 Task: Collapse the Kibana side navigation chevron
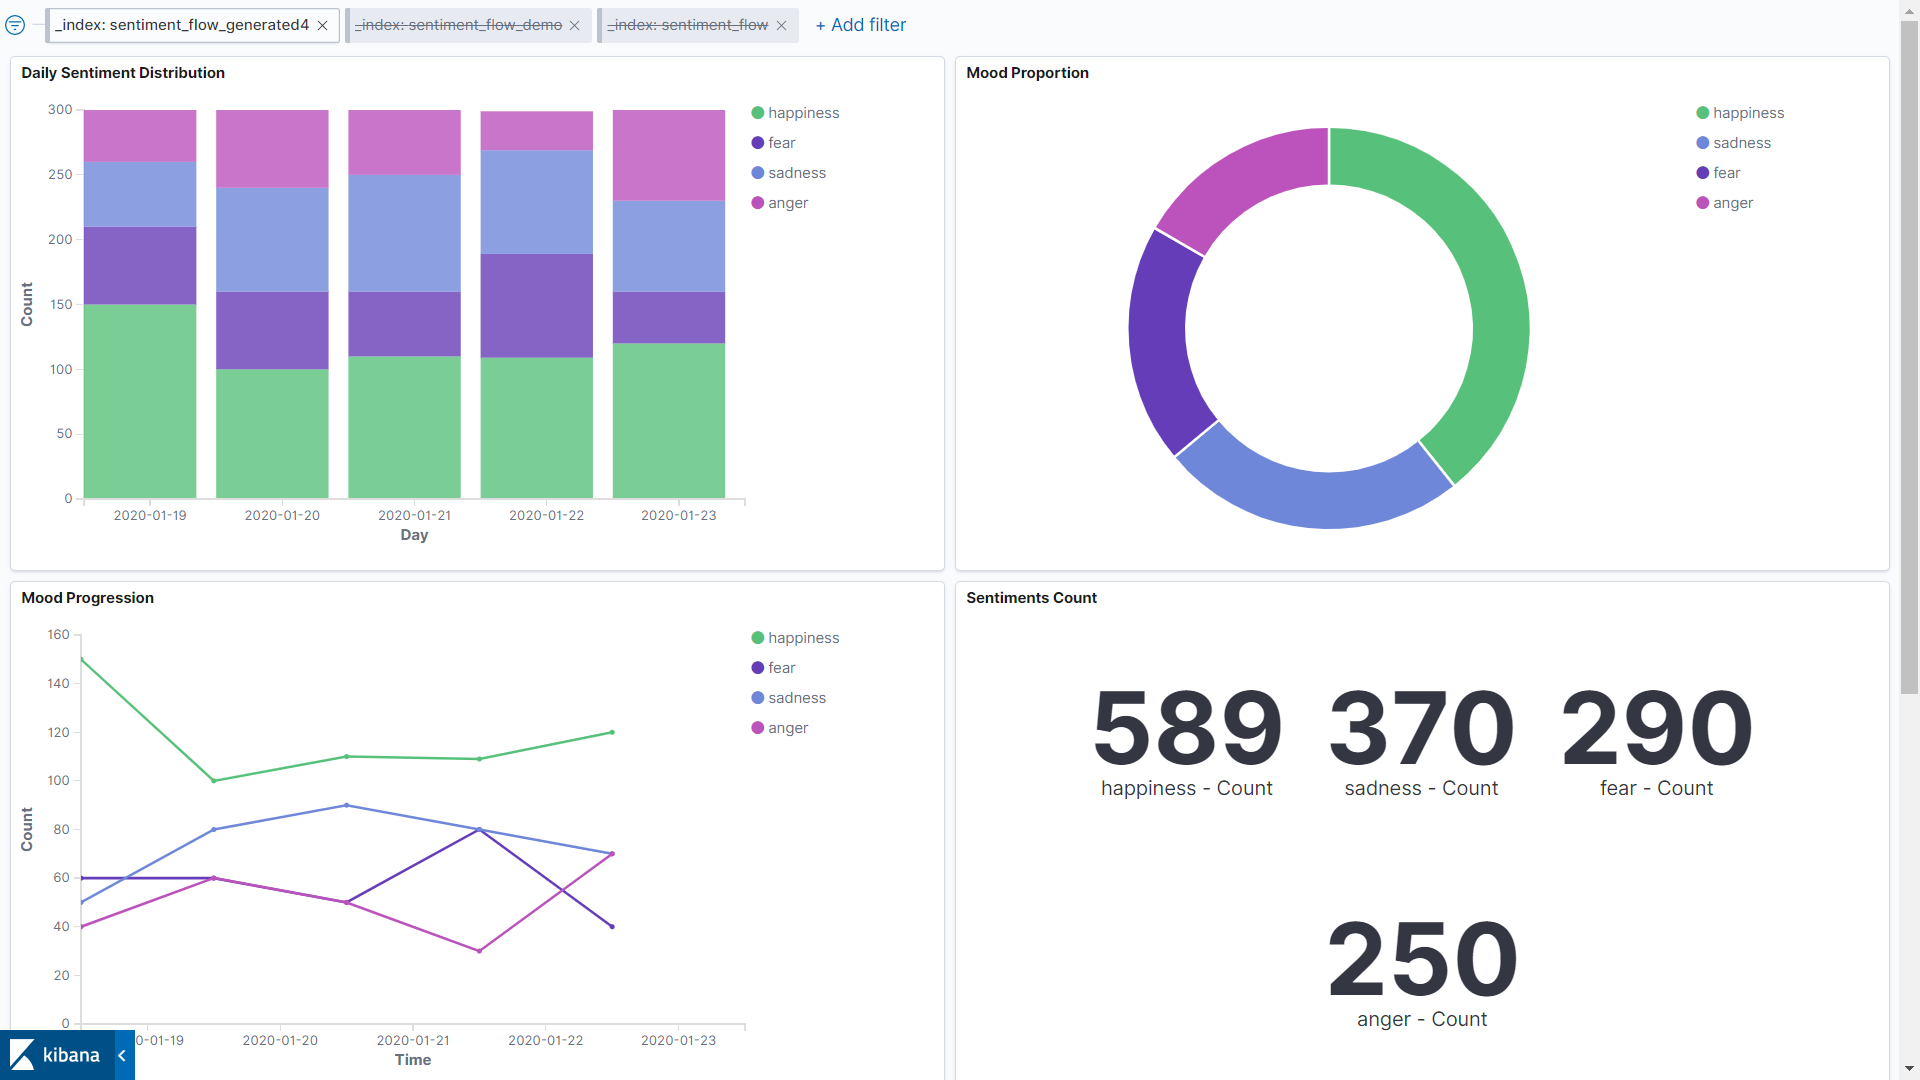tap(122, 1055)
